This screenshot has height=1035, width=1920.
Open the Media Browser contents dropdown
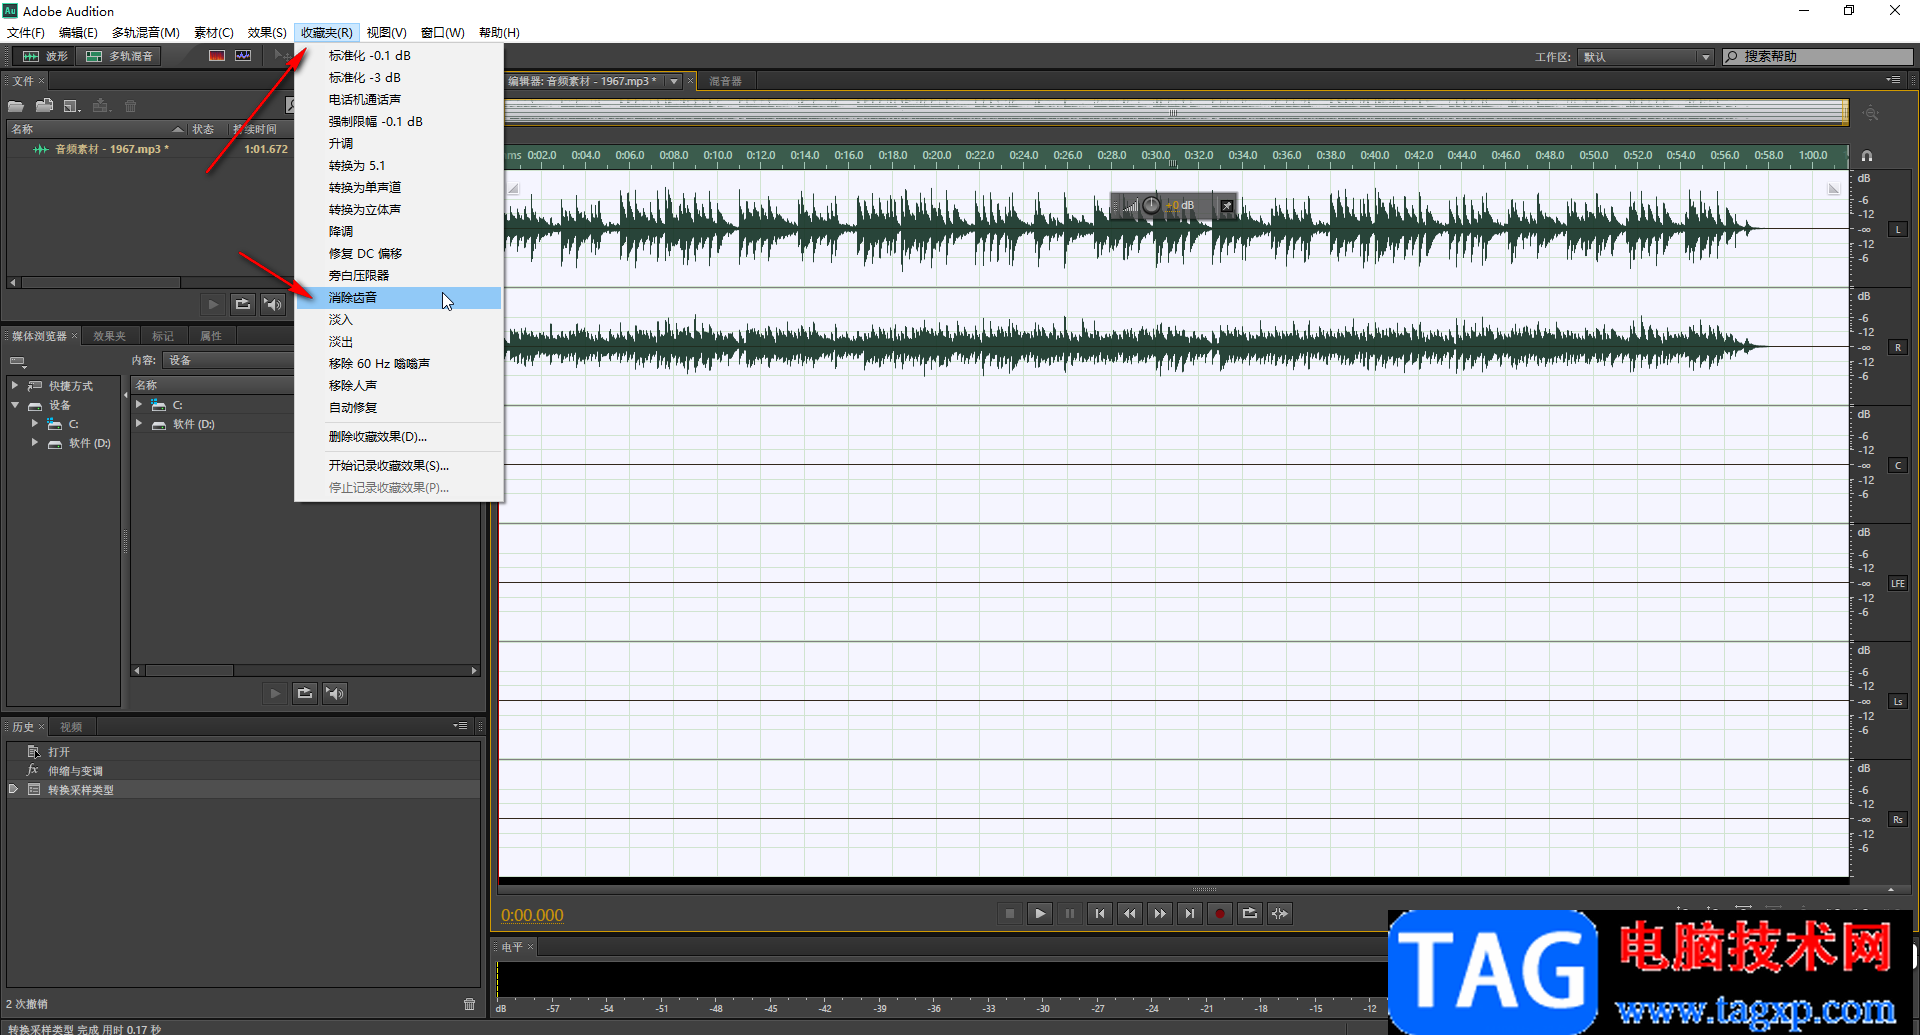[x=228, y=360]
